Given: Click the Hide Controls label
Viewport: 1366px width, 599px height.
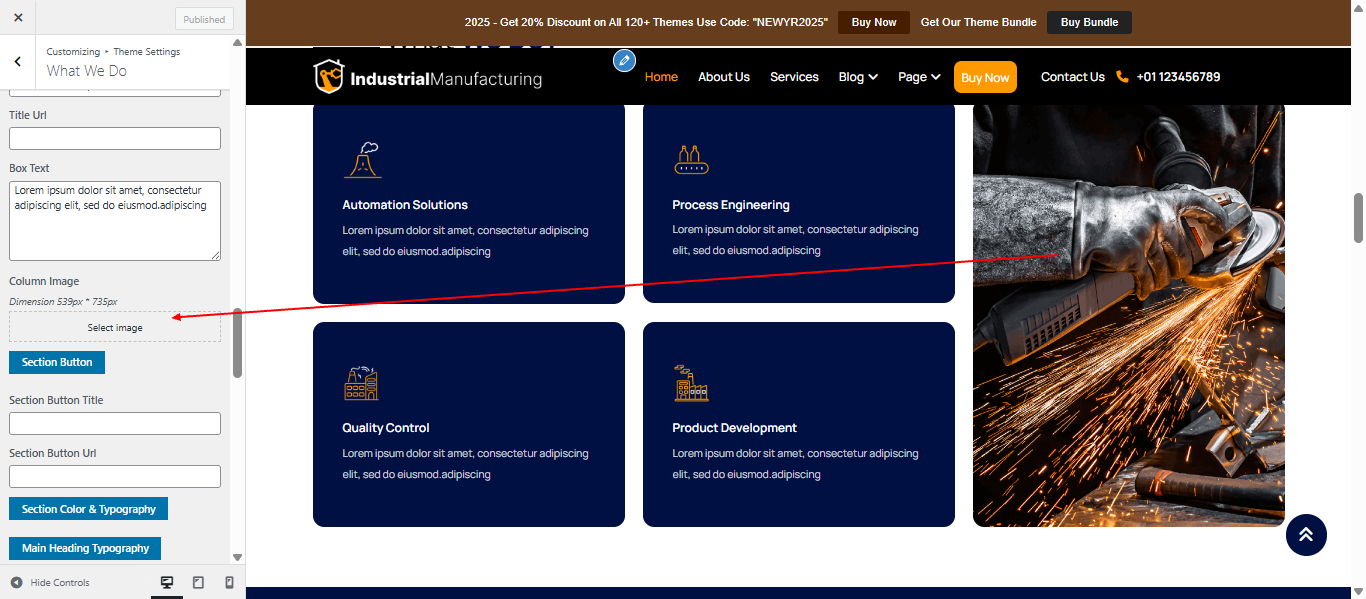Looking at the screenshot, I should 60,582.
